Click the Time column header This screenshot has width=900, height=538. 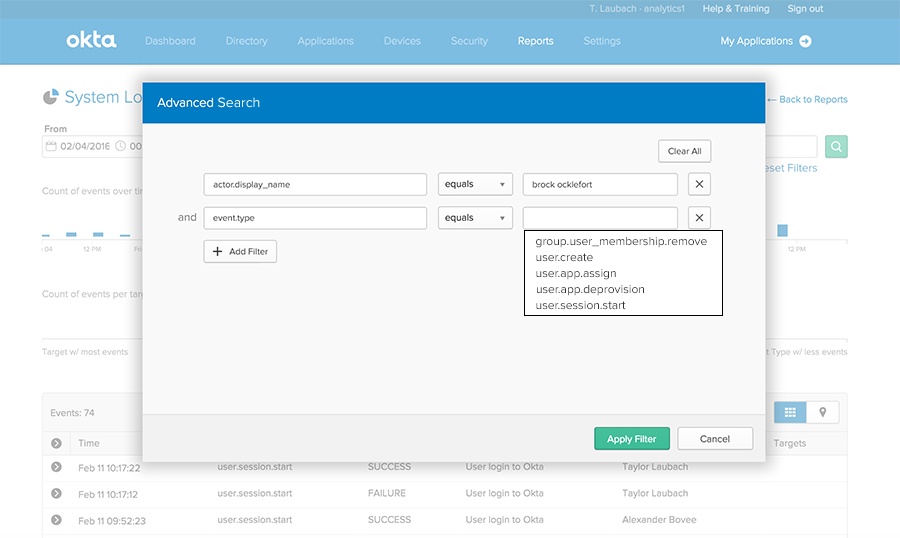pyautogui.click(x=88, y=443)
